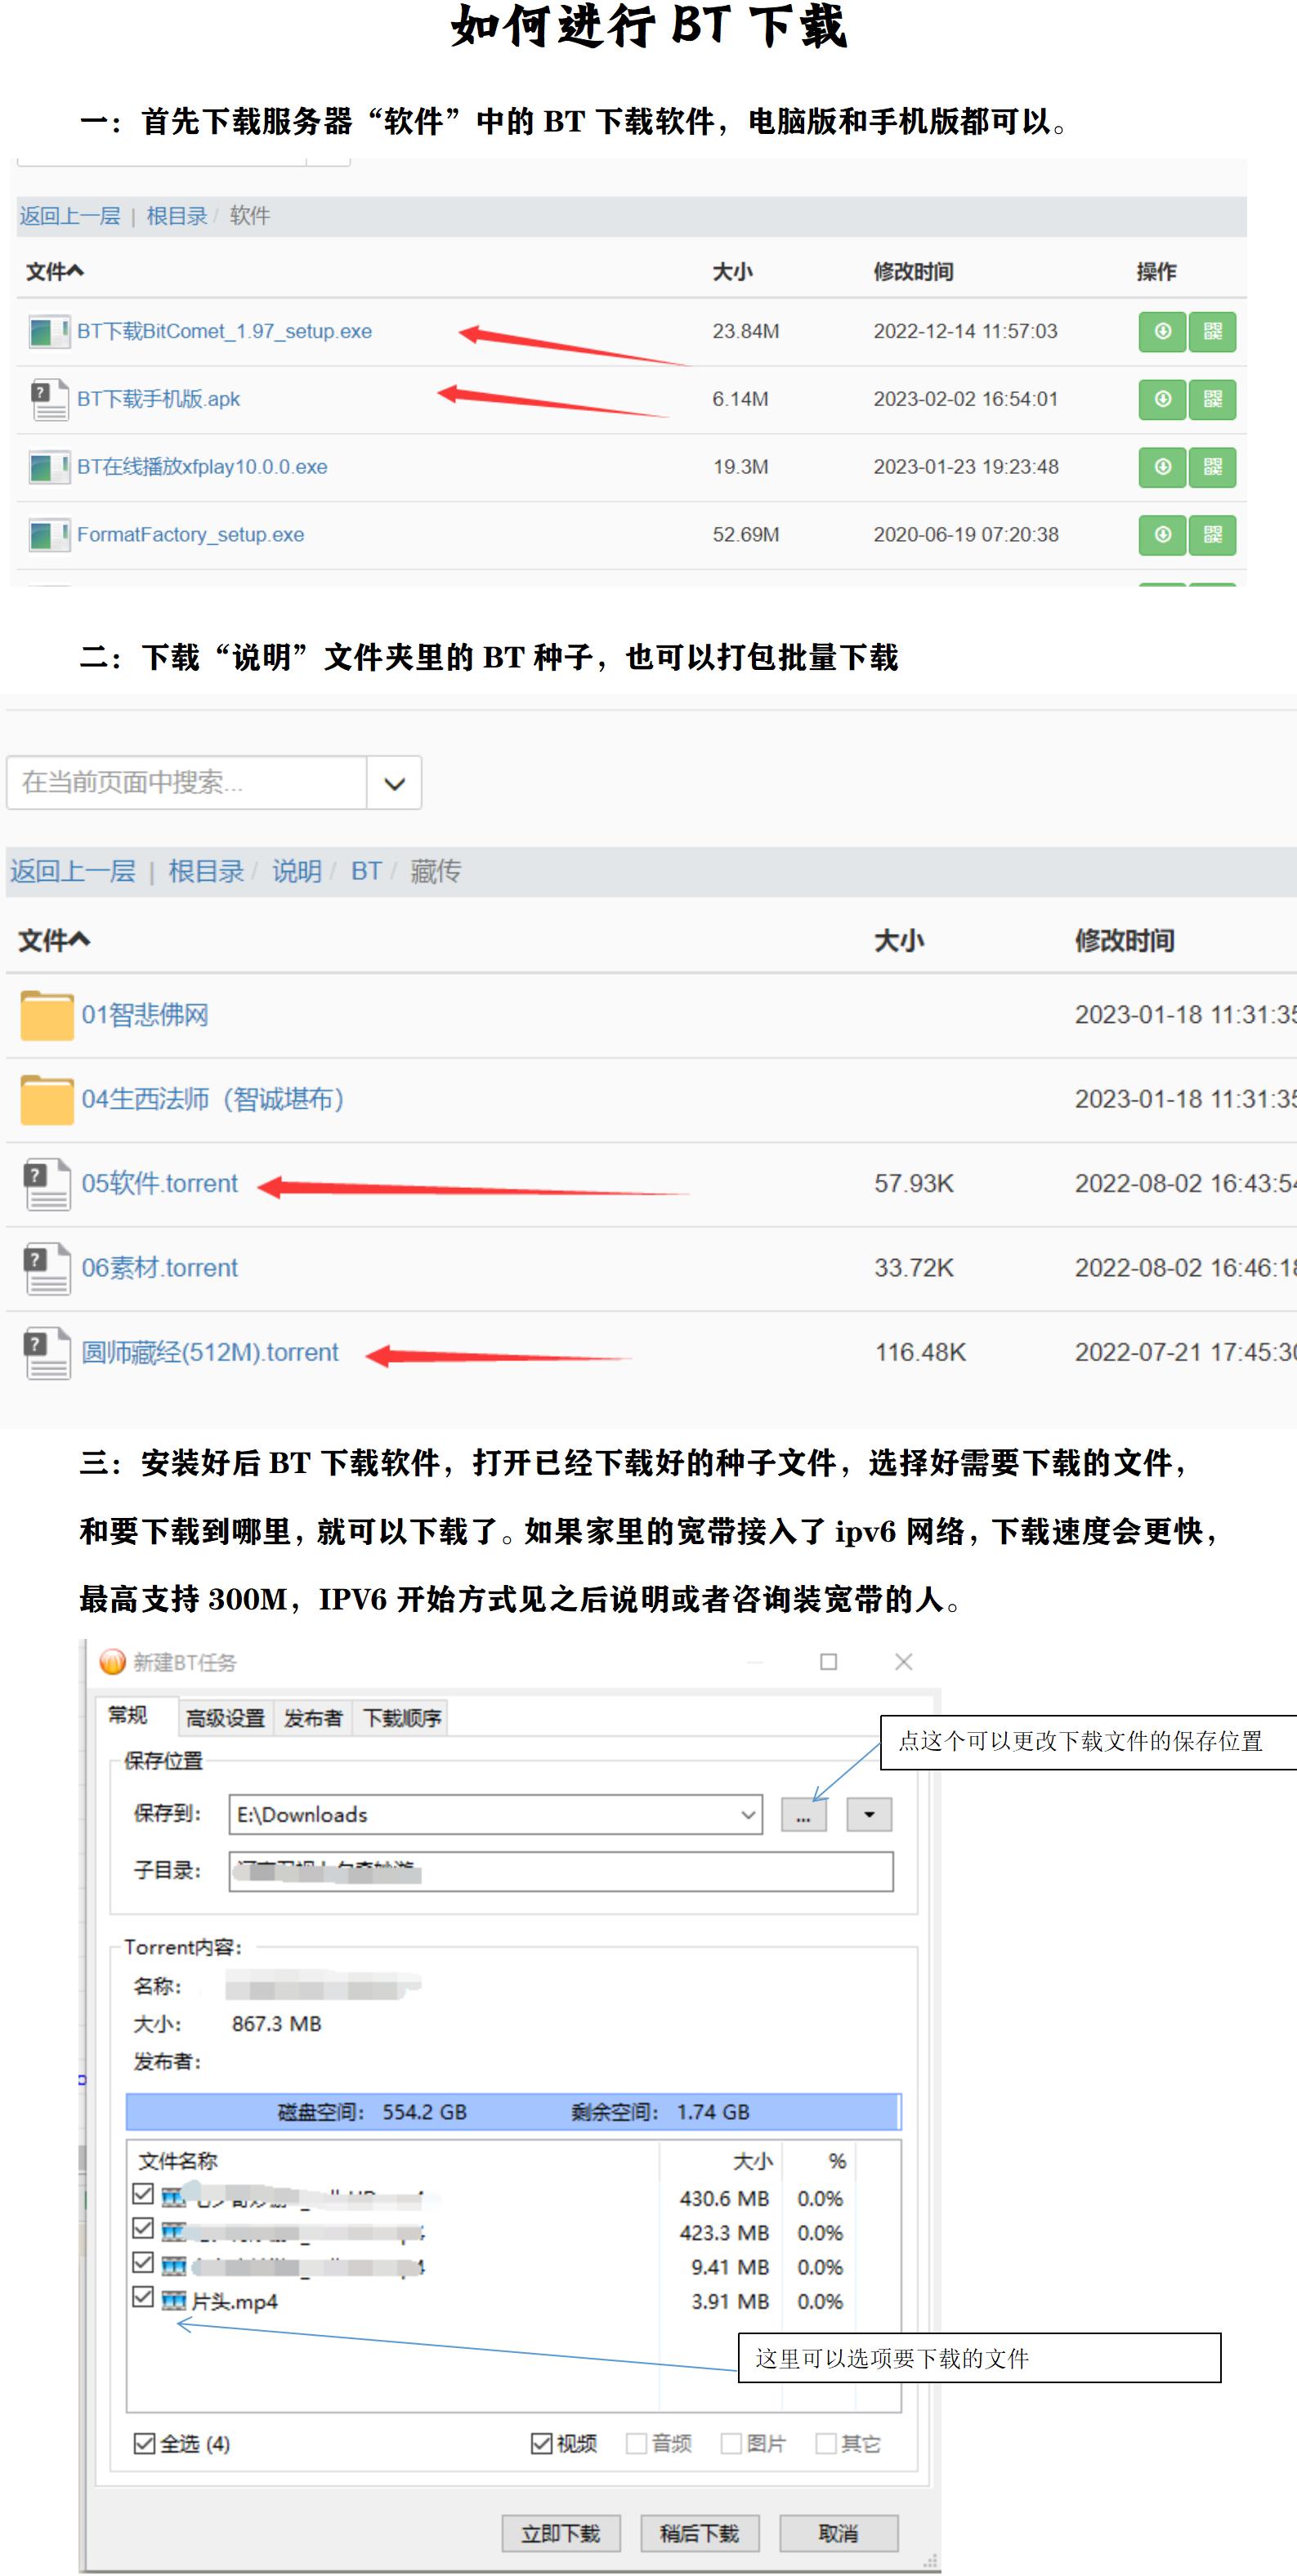Uncheck the 片头.mp4 file checkbox

[143, 2297]
